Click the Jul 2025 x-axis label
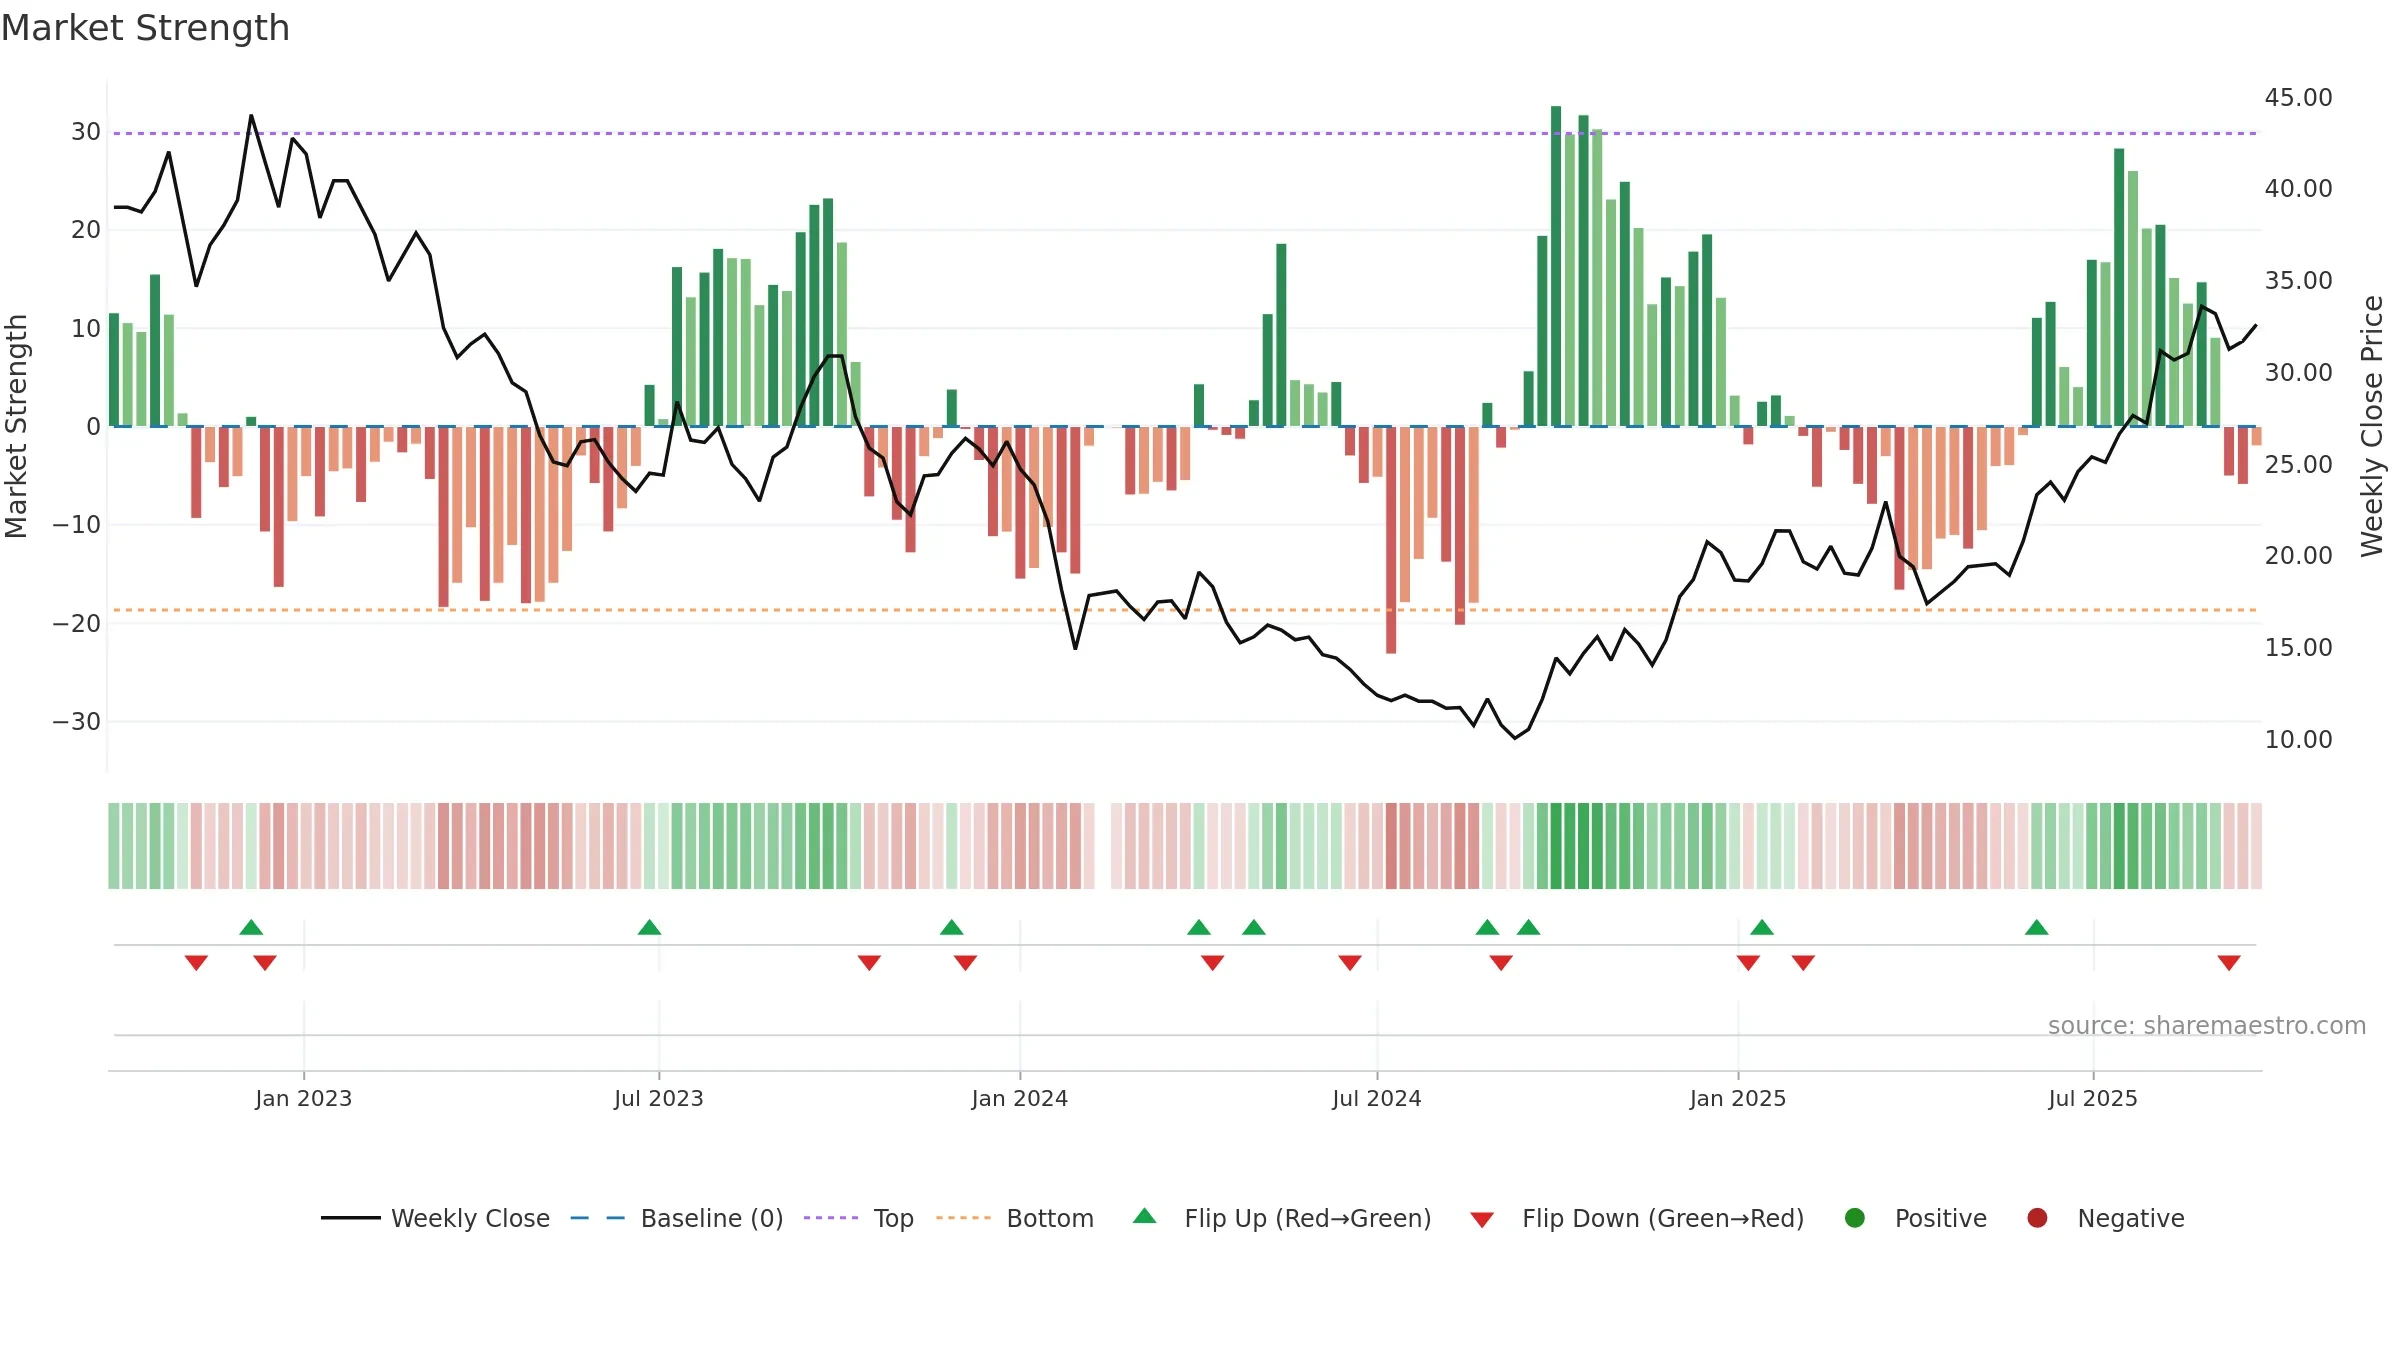 2093,1098
